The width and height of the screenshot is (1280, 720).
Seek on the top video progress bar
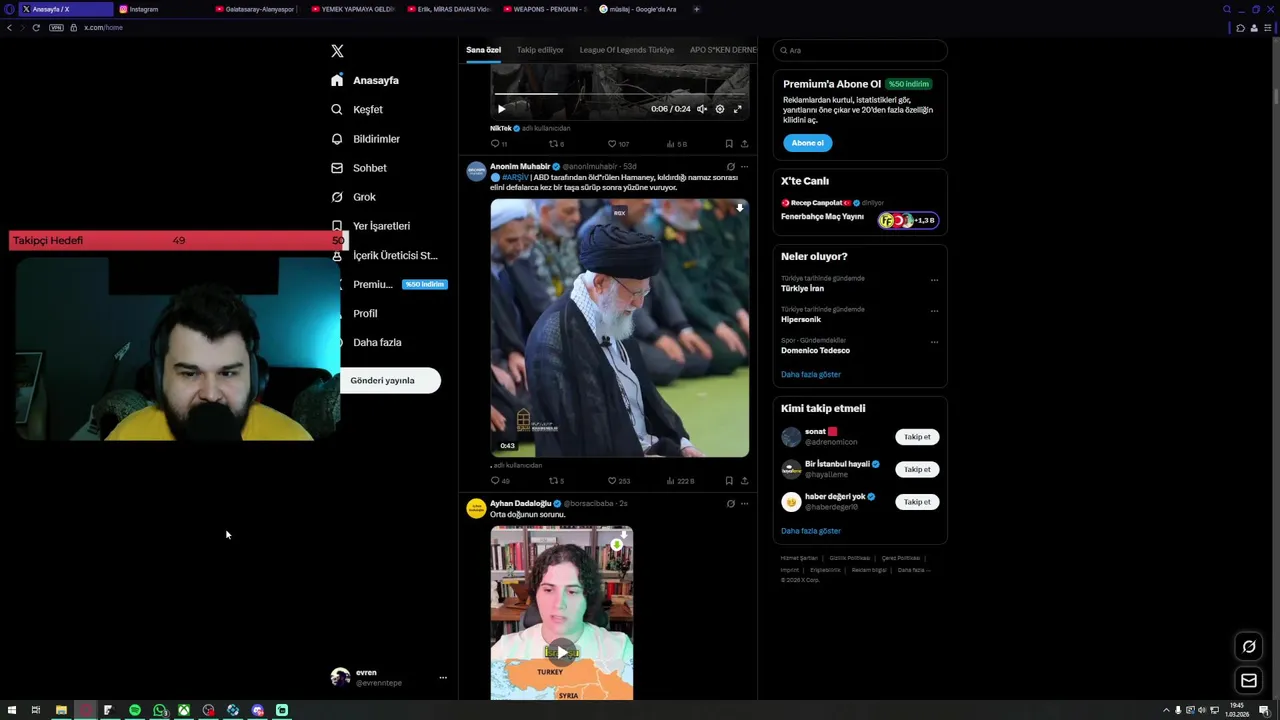tap(619, 94)
